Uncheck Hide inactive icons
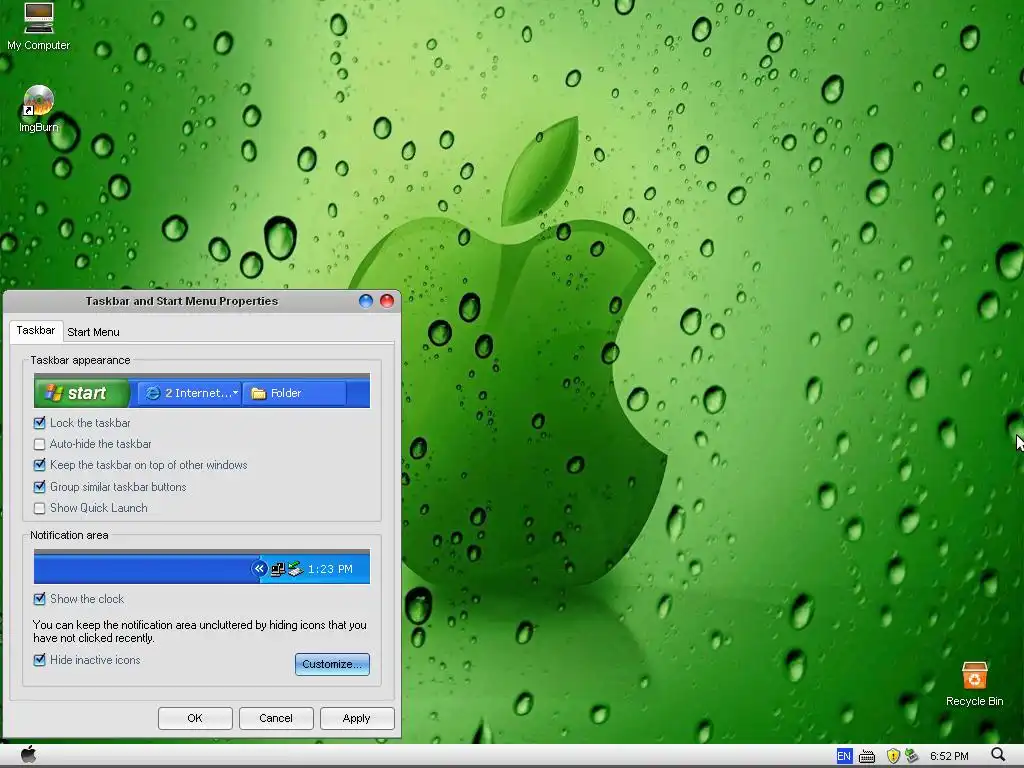The height and width of the screenshot is (768, 1024). coord(40,660)
